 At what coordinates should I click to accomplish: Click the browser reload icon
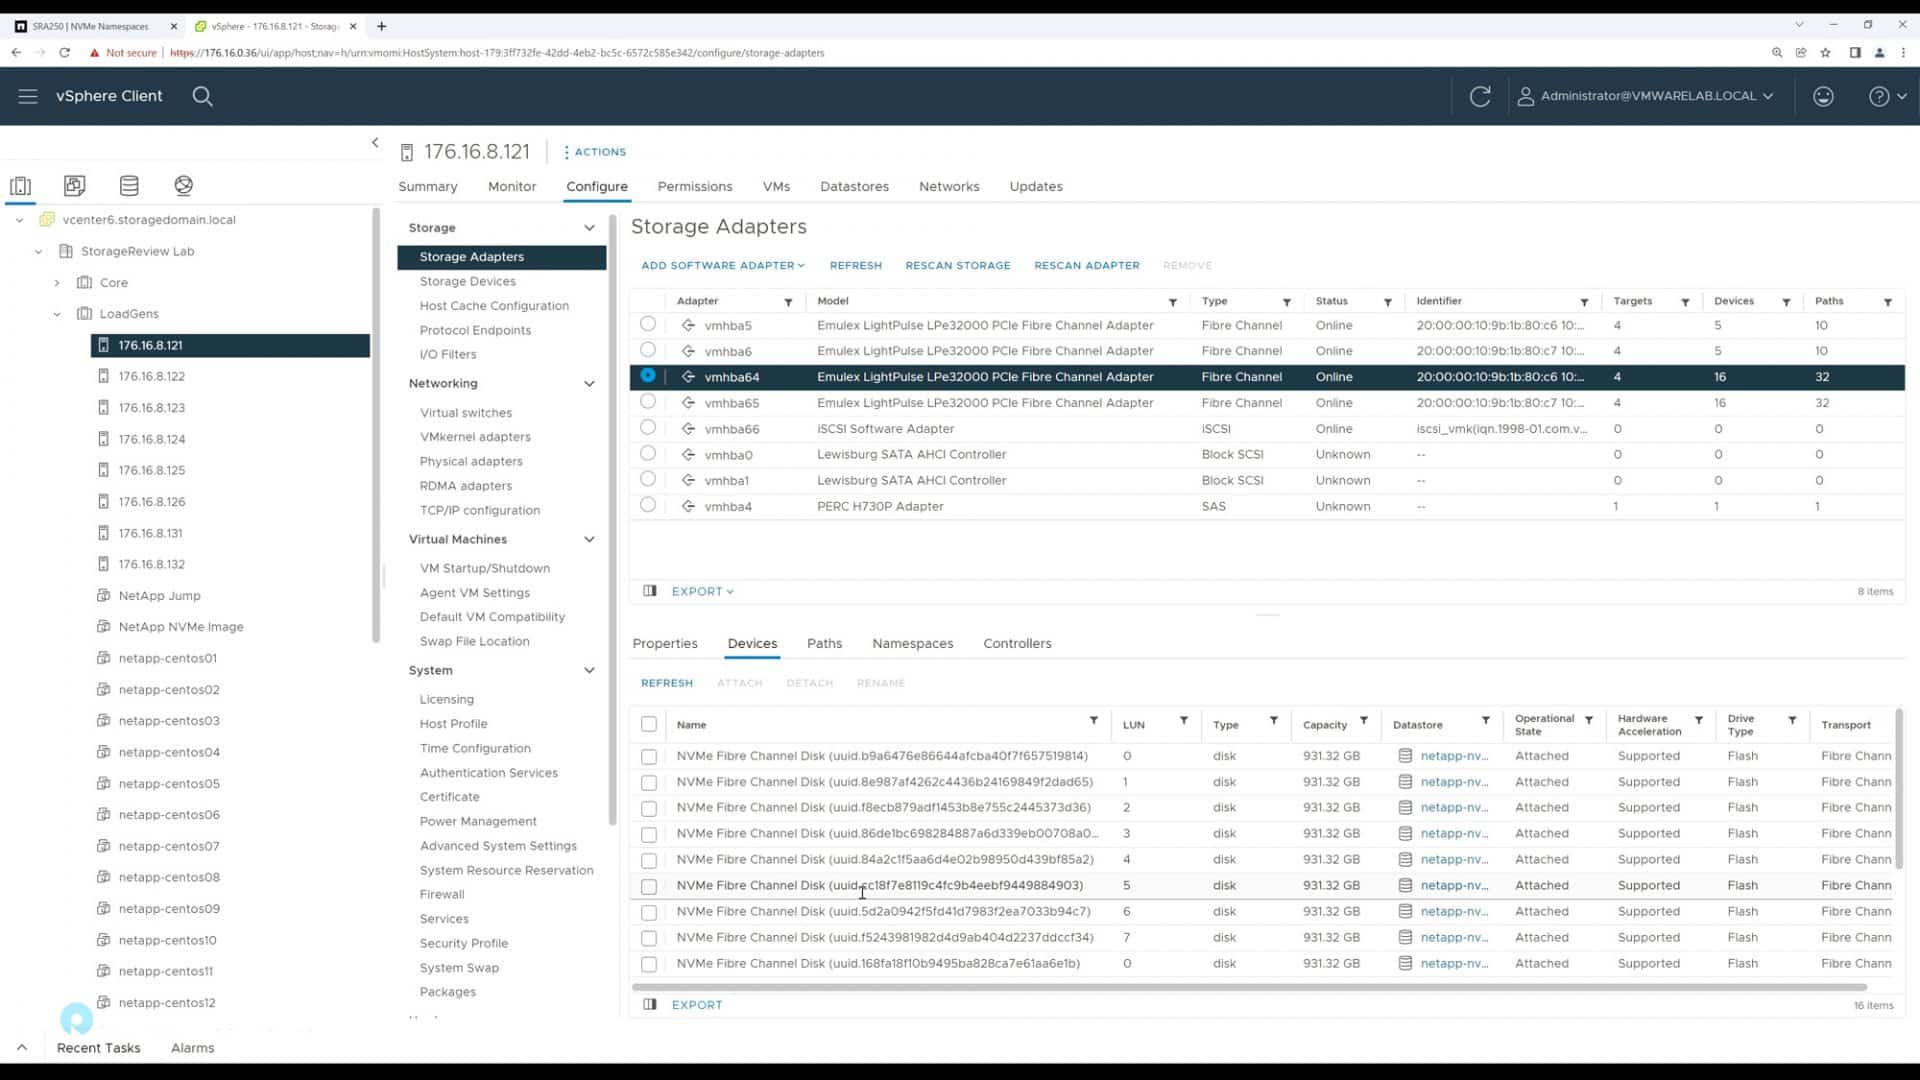tap(65, 53)
